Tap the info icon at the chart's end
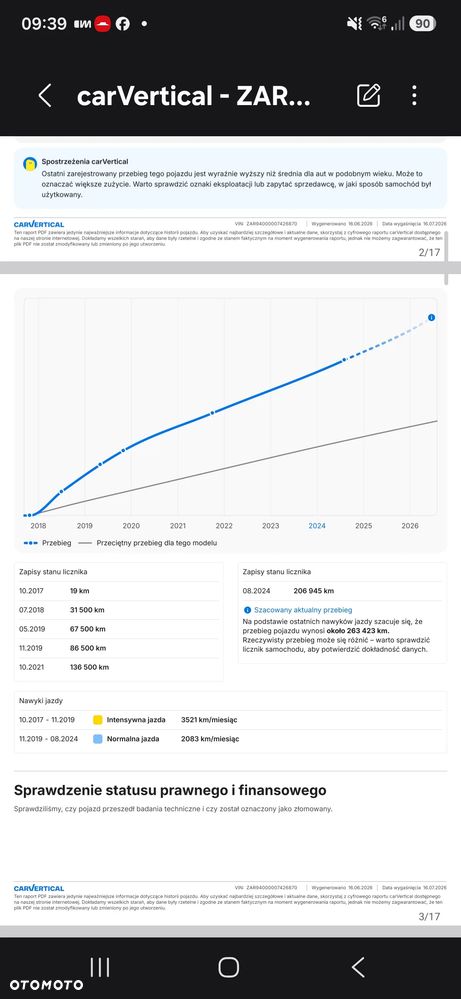Viewport: 461px width, 999px height. [431, 317]
